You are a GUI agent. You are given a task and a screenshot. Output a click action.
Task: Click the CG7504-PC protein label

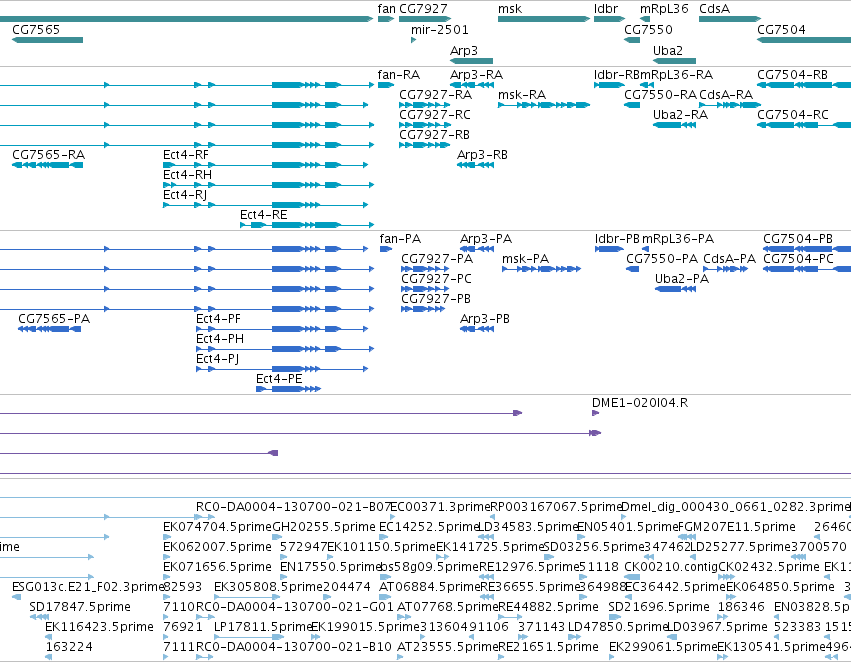pos(798,259)
